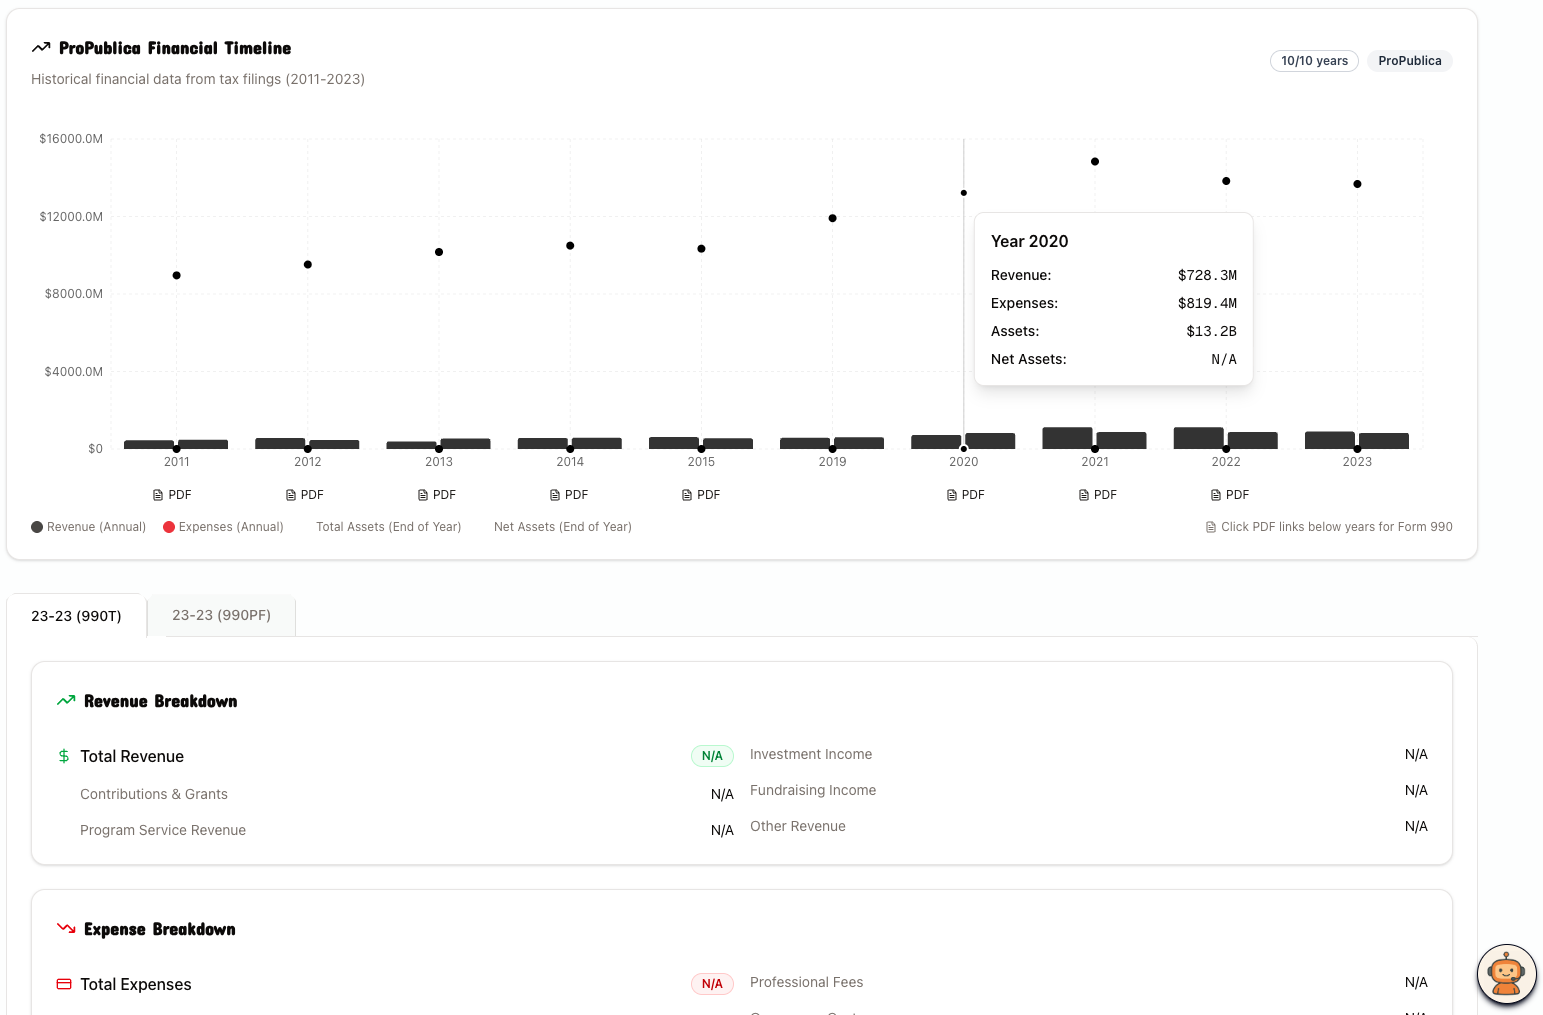
Task: Open the 2013 Form 990 PDF link
Action: coord(436,495)
